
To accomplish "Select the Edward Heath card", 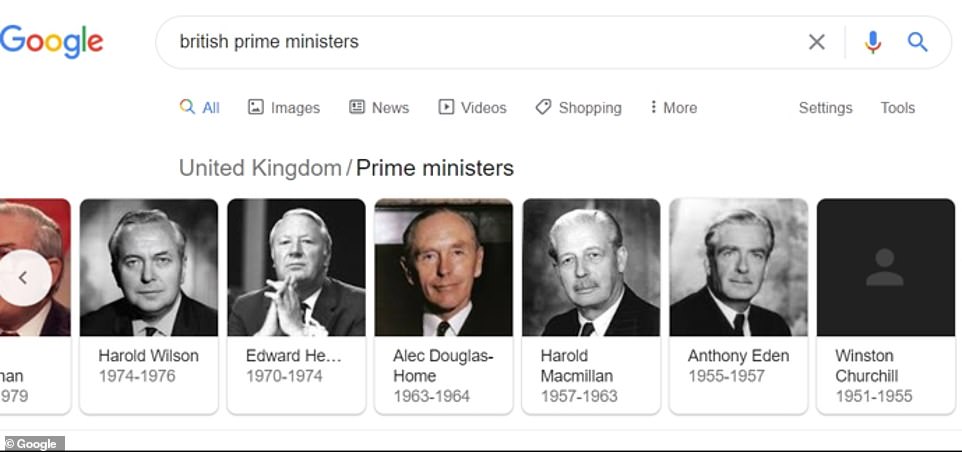I will click(x=296, y=305).
